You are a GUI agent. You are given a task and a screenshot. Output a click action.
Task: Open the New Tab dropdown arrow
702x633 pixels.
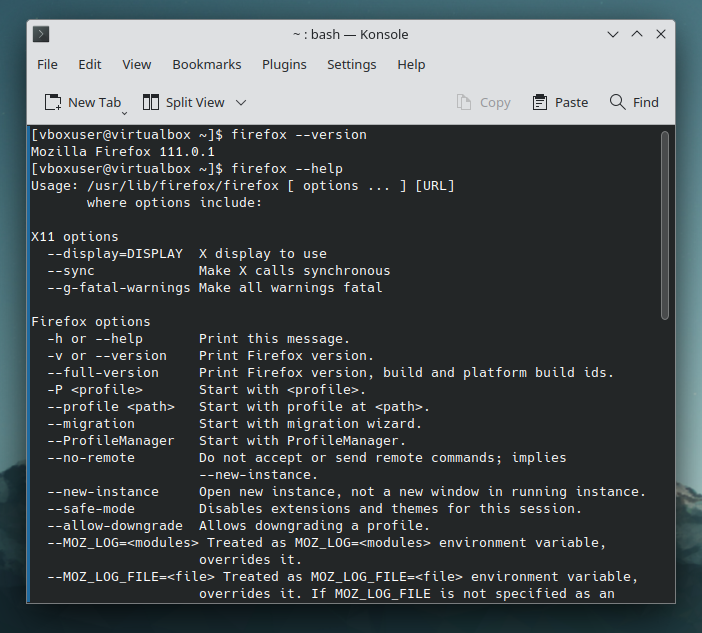(124, 113)
